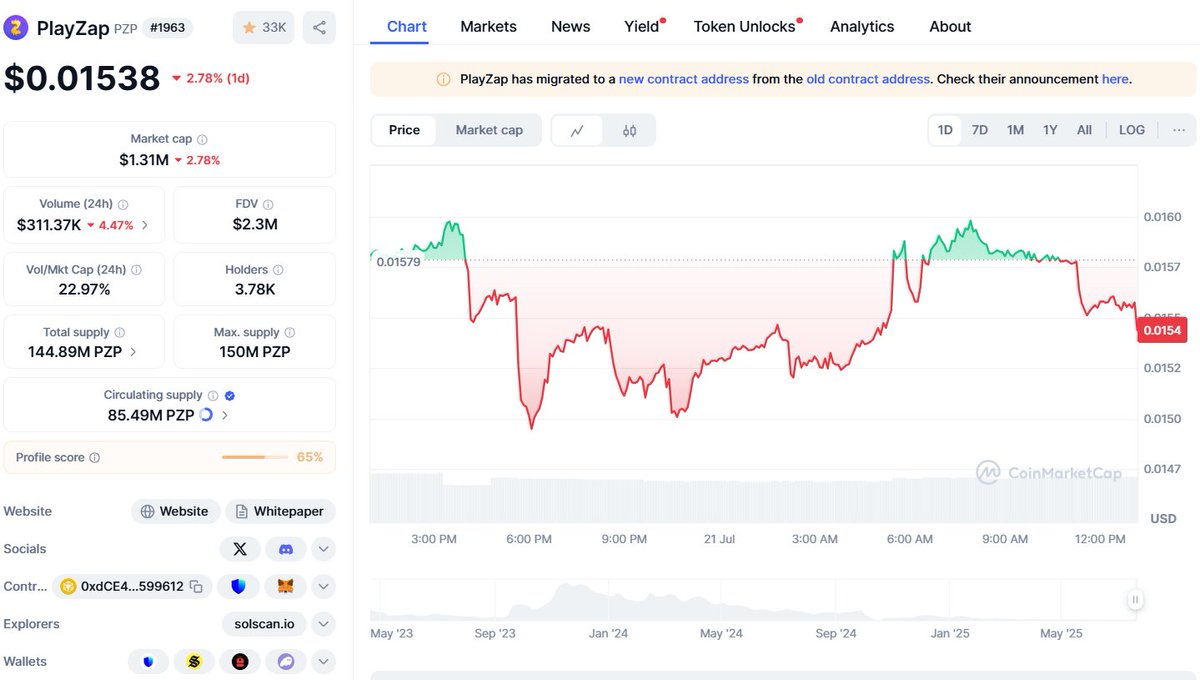The width and height of the screenshot is (1200, 680).
Task: Open the Markets tab
Action: (489, 27)
